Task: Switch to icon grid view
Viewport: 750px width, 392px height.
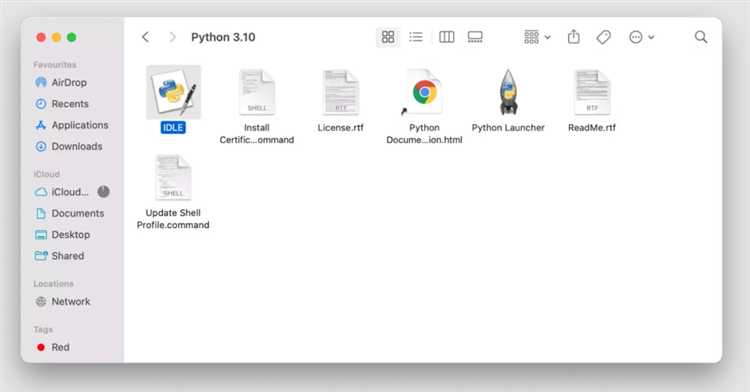Action: [388, 37]
